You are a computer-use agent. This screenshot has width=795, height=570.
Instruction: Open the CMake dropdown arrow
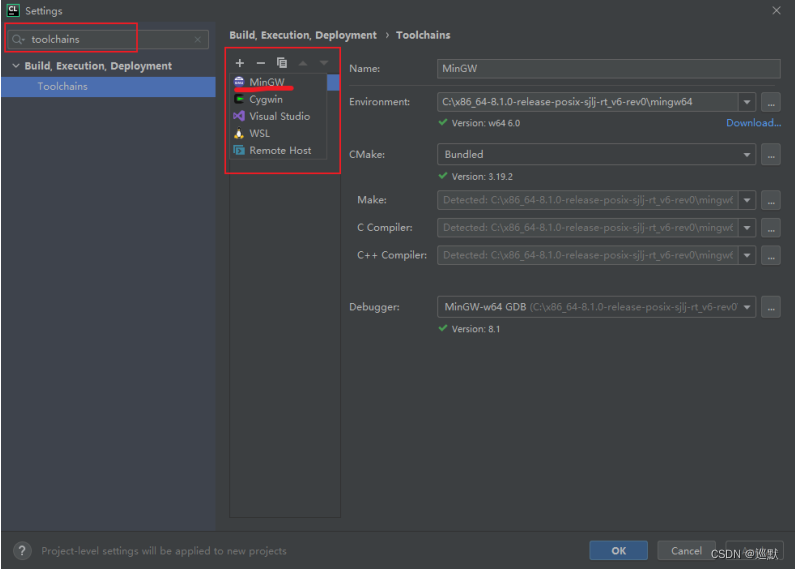point(747,154)
